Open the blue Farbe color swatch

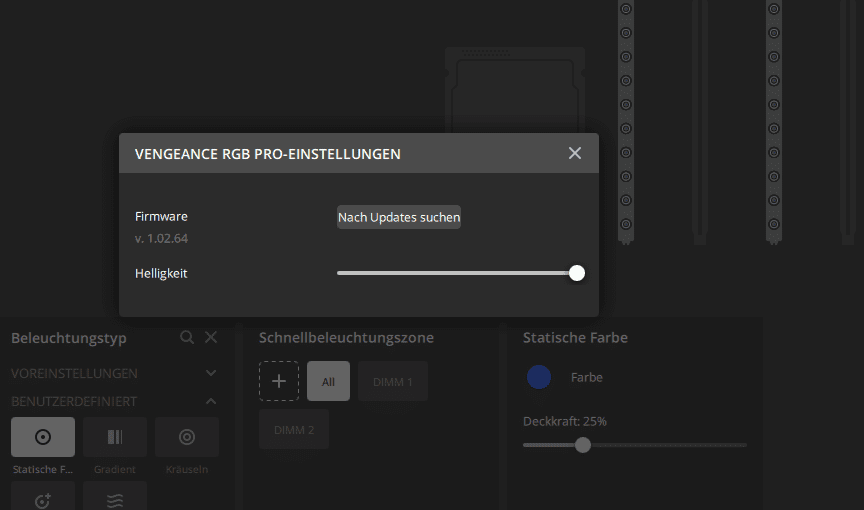[539, 377]
